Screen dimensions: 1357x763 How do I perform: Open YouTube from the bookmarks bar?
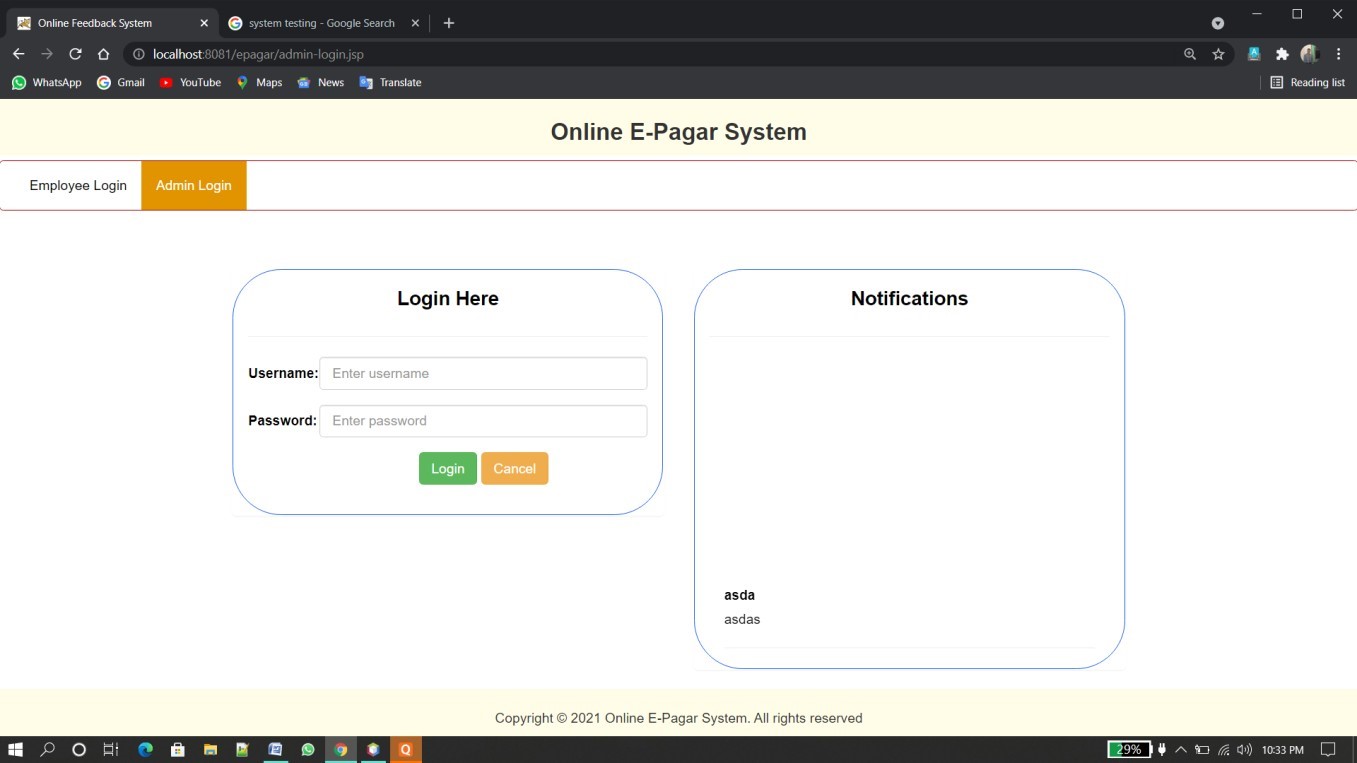coord(189,82)
